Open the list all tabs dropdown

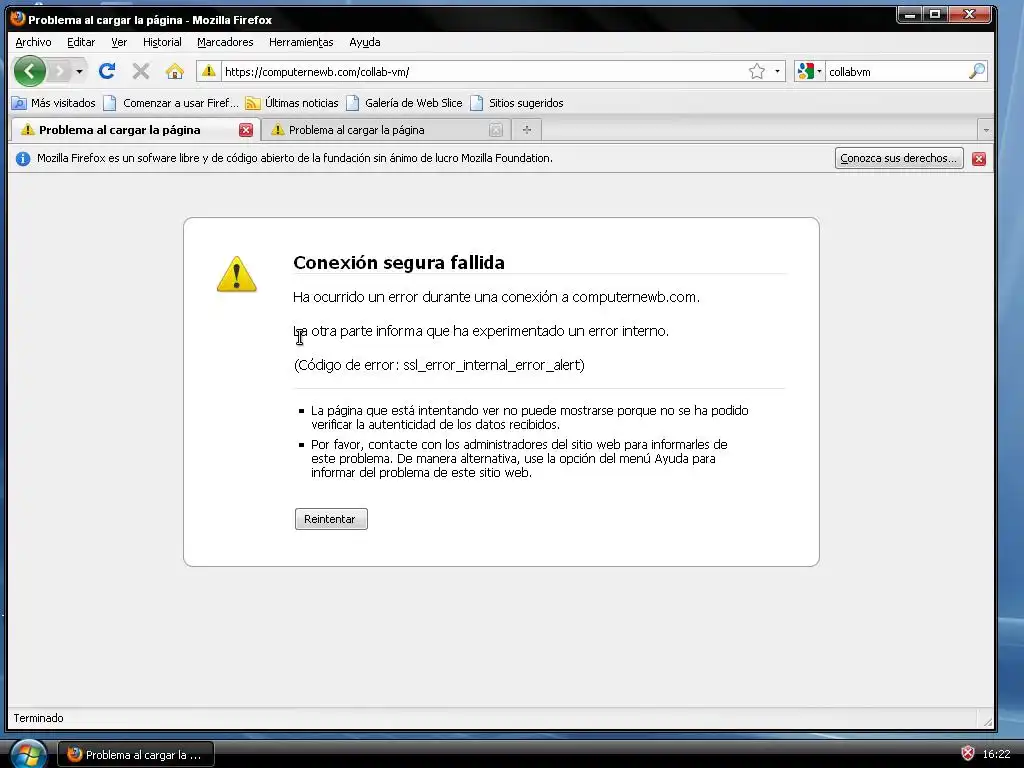[x=986, y=130]
